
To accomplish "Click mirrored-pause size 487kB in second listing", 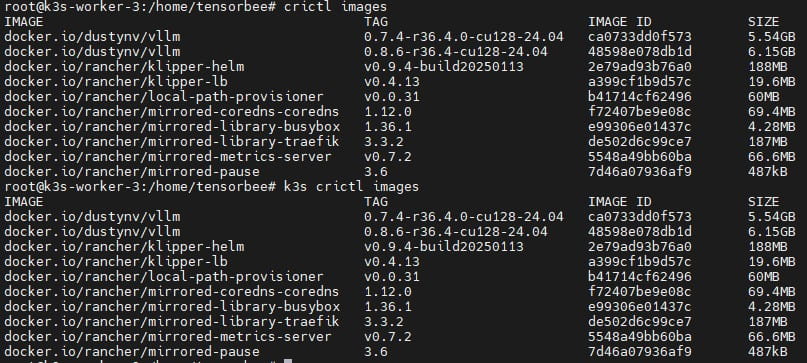I will point(767,352).
